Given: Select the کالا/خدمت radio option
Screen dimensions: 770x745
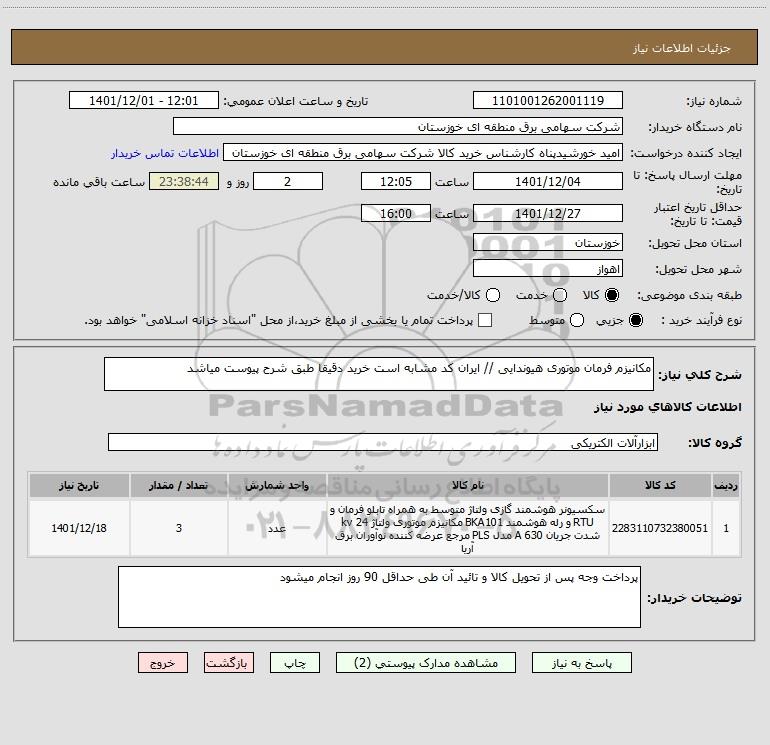Looking at the screenshot, I should click(x=493, y=295).
